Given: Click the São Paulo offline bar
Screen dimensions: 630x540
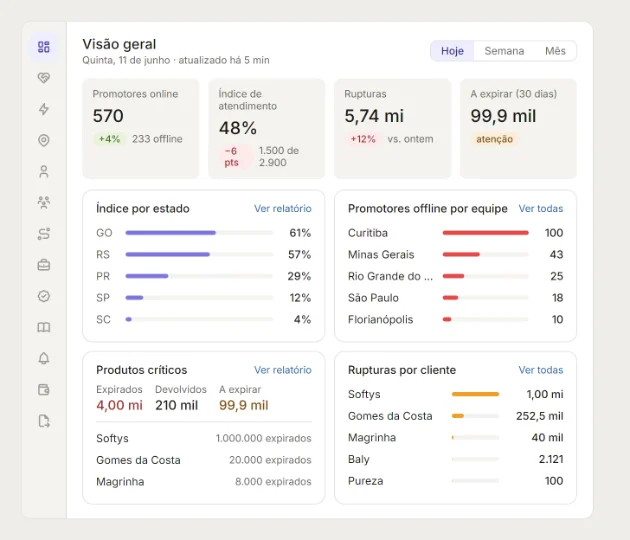Looking at the screenshot, I should pos(485,298).
